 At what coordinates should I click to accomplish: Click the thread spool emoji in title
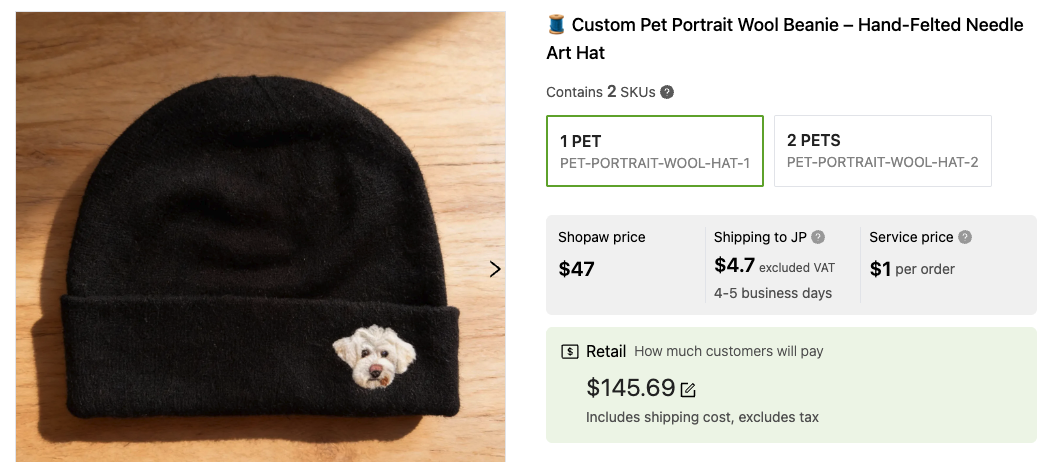(557, 25)
